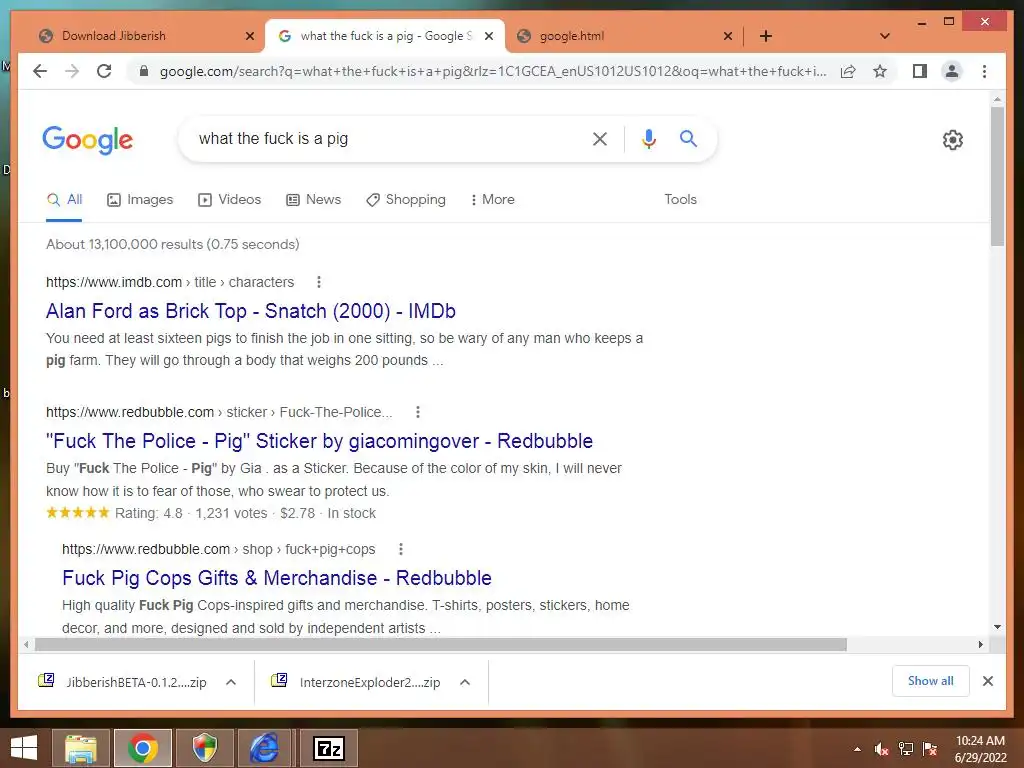Open Windows Start menu
This screenshot has width=1024, height=768.
[x=24, y=748]
